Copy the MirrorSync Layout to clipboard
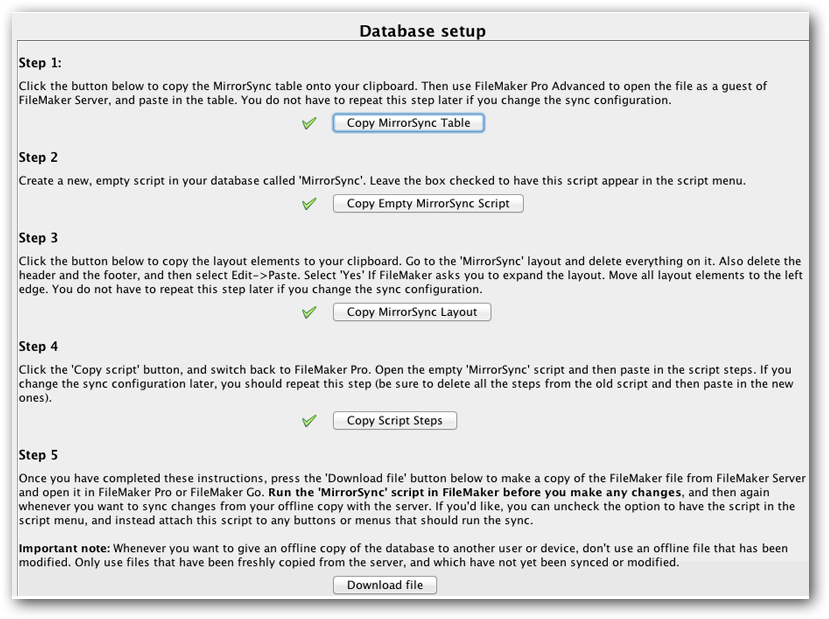829x619 pixels. 412,312
